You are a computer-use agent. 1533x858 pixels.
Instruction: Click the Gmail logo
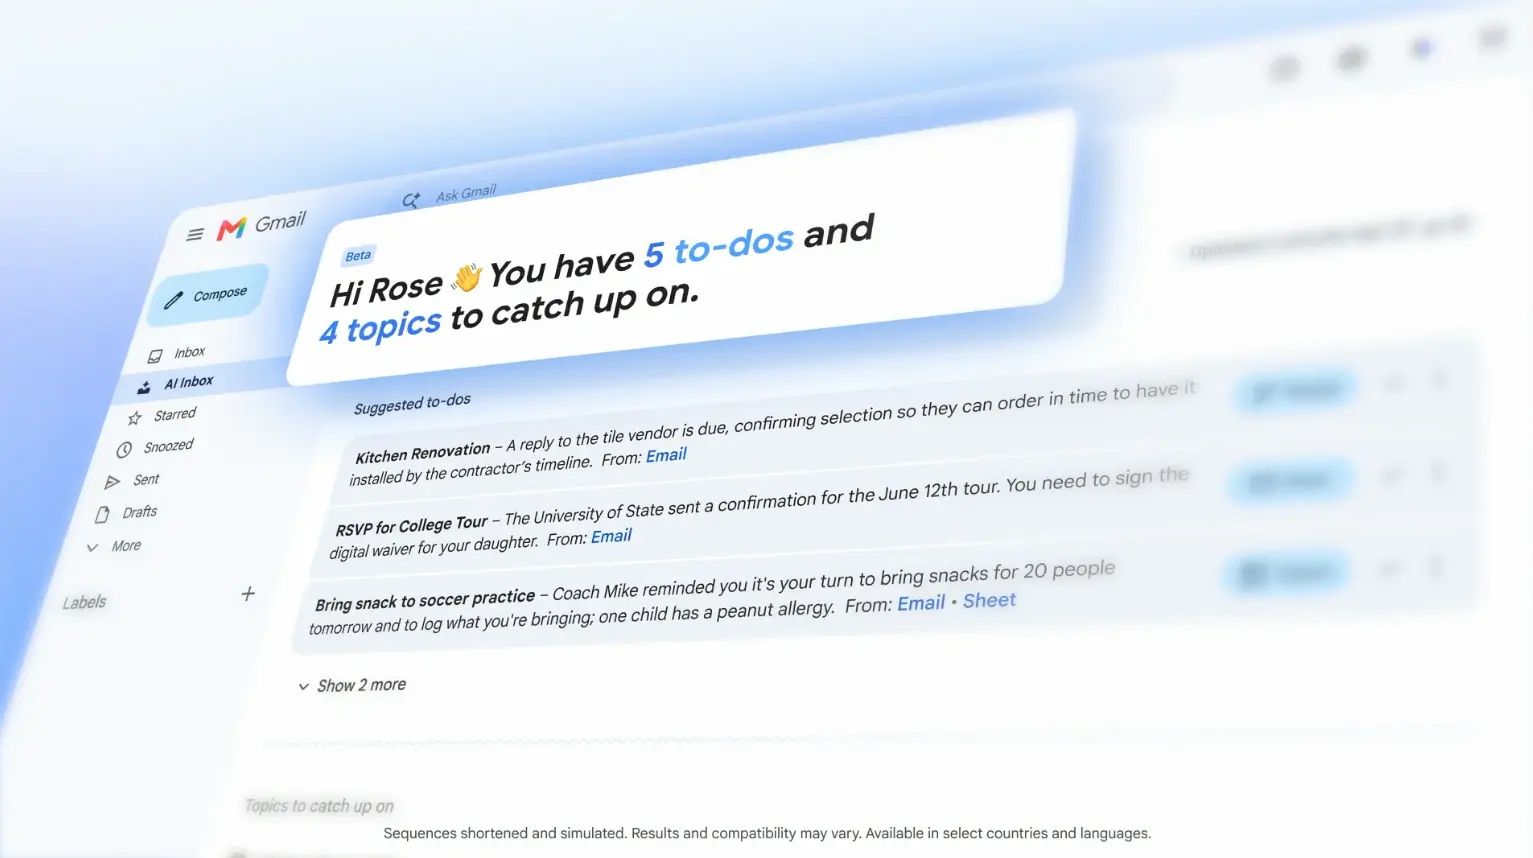pos(262,225)
